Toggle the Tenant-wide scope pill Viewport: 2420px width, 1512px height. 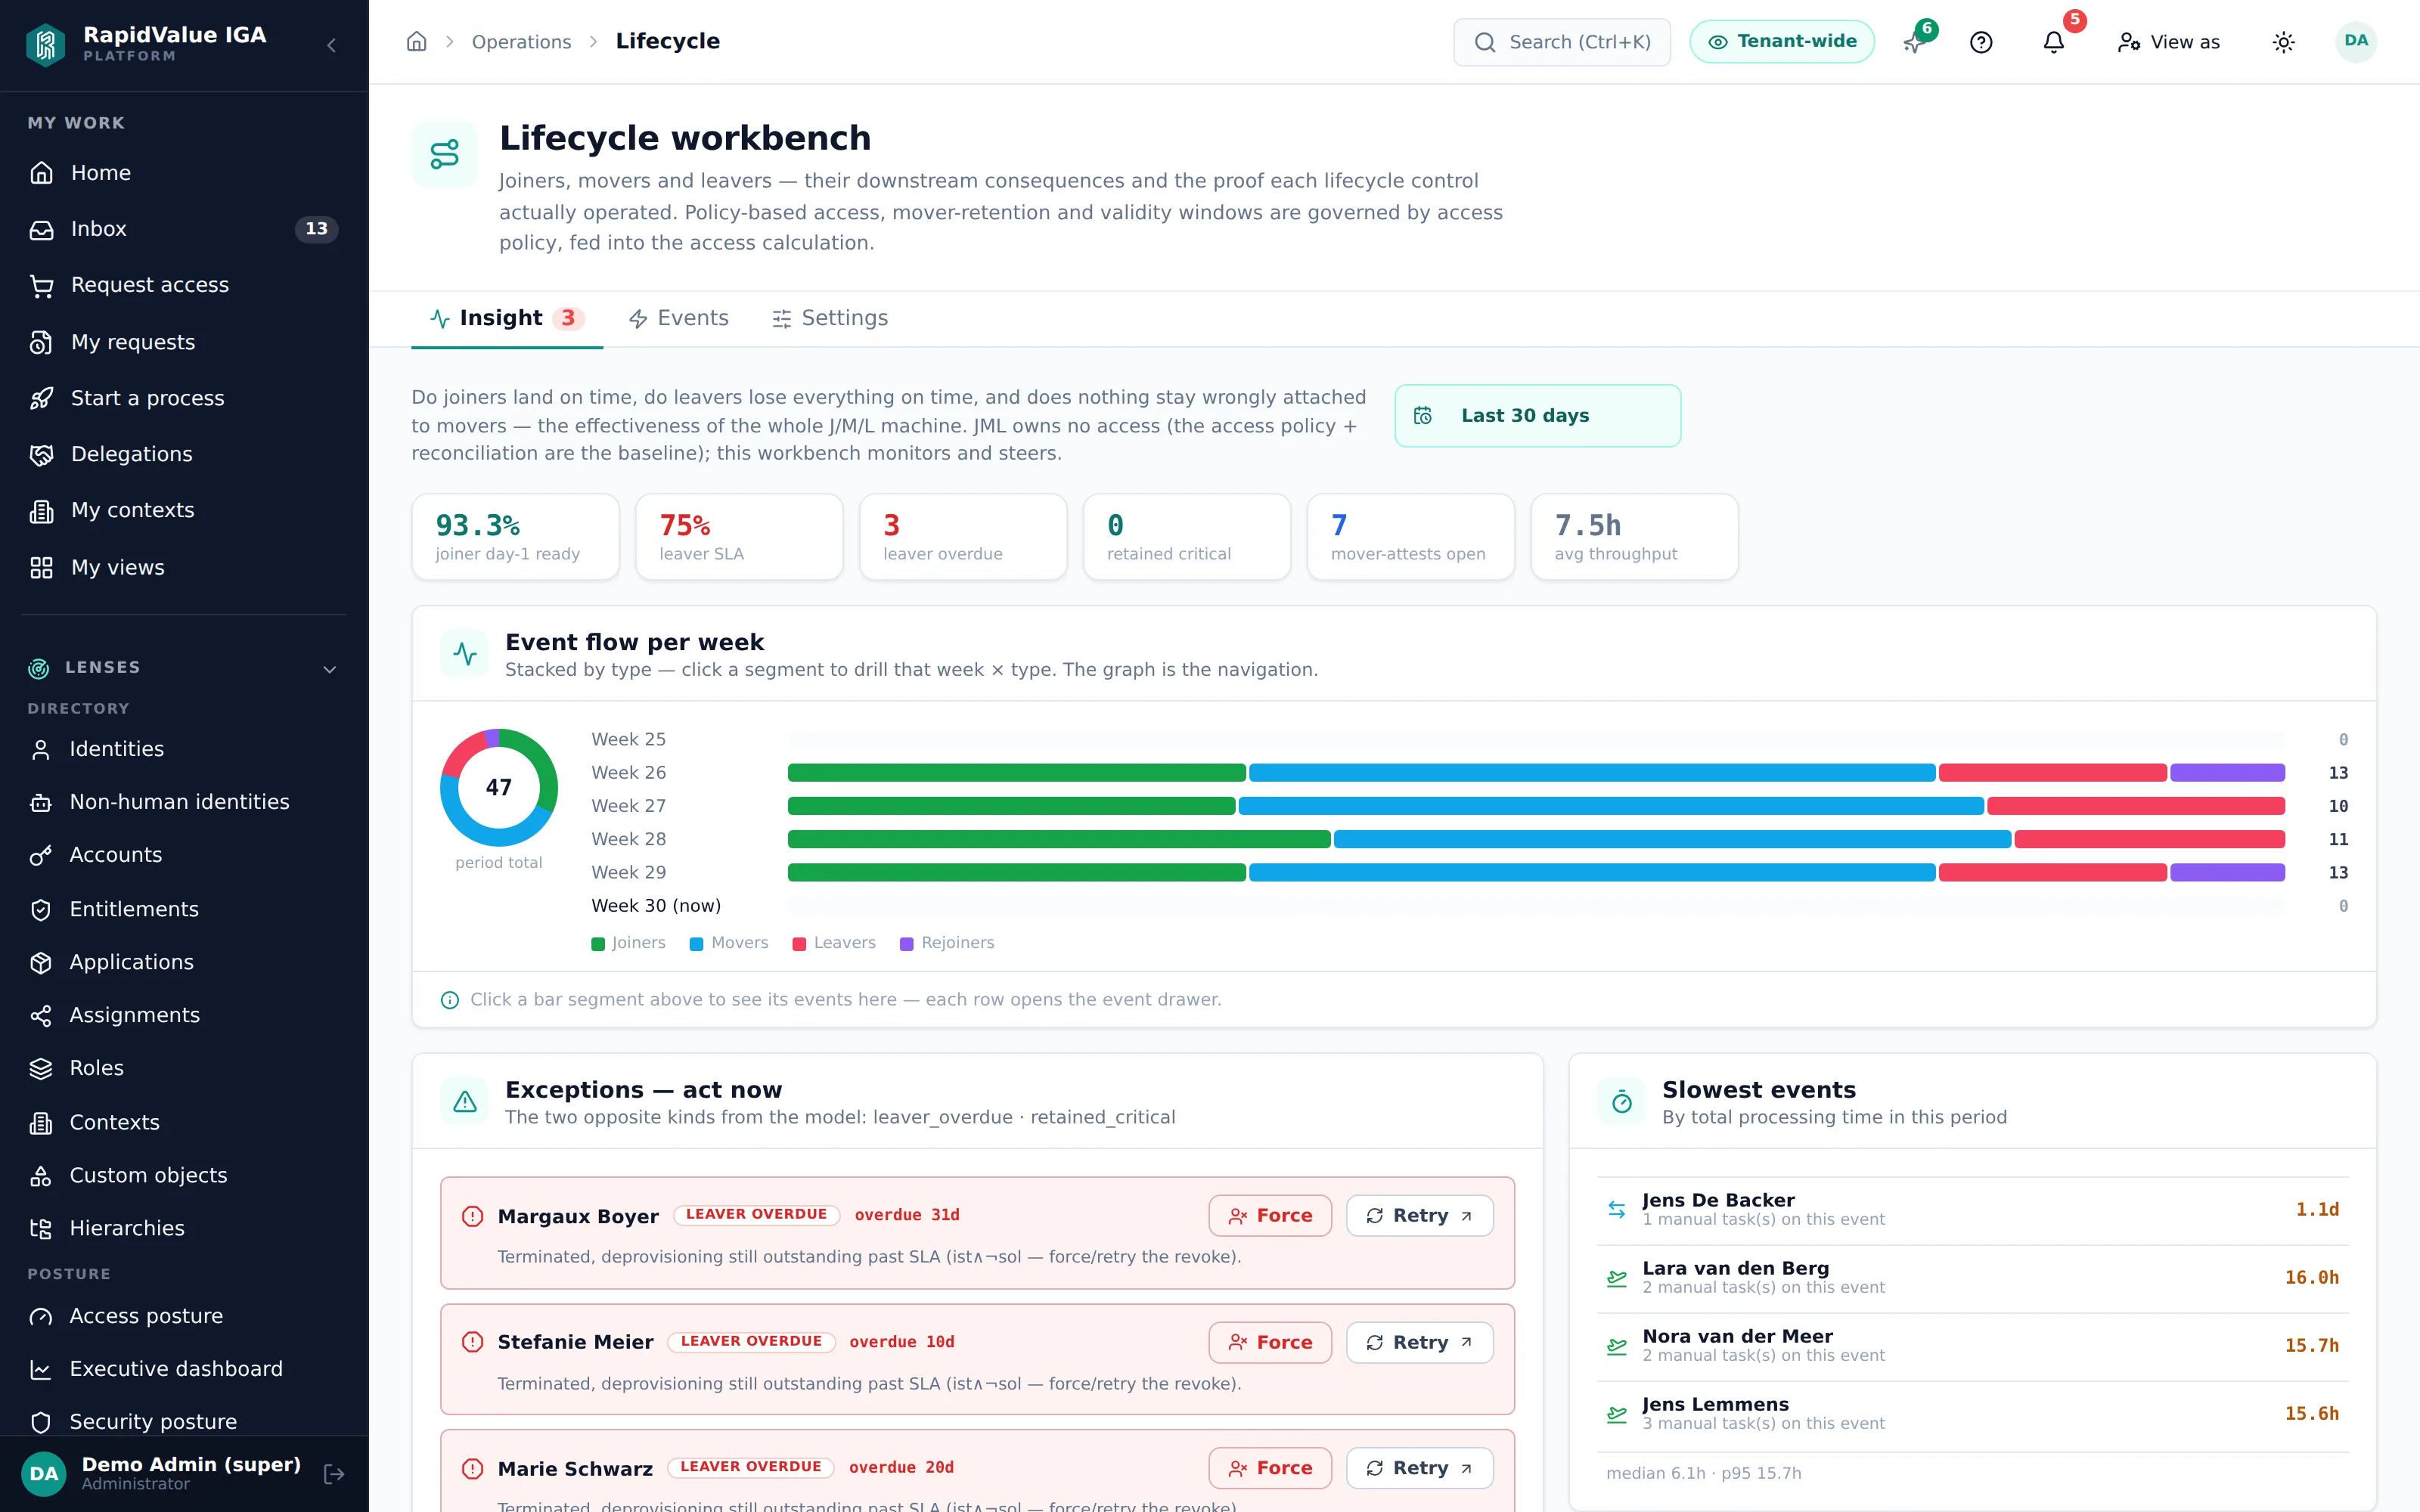pos(1781,42)
